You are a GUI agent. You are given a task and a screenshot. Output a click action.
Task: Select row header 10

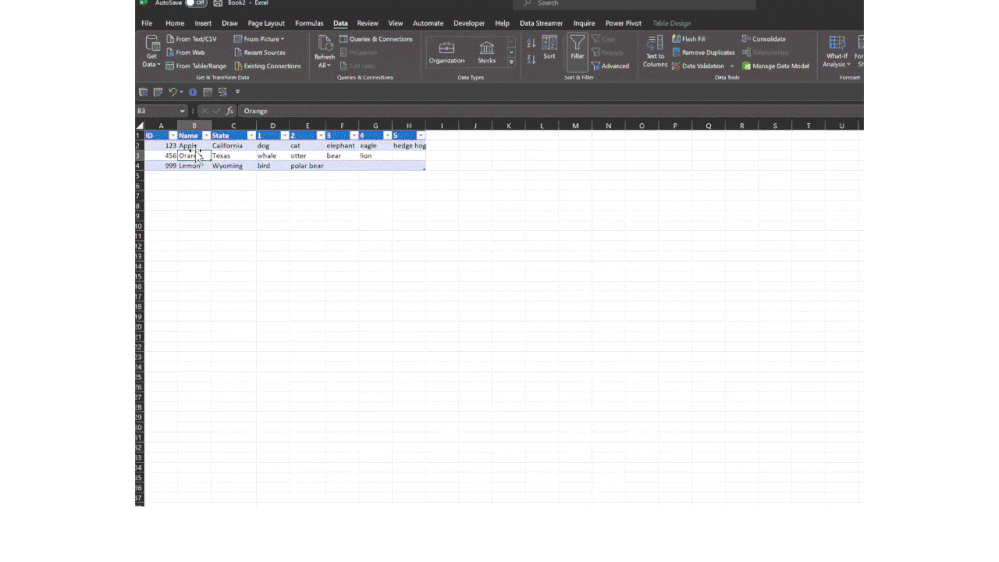point(140,226)
